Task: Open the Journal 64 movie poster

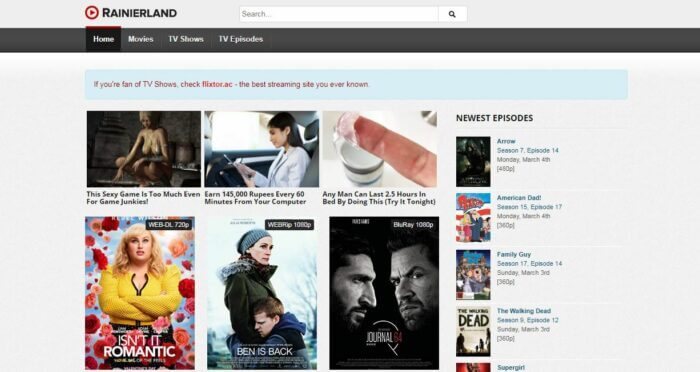Action: tap(384, 293)
